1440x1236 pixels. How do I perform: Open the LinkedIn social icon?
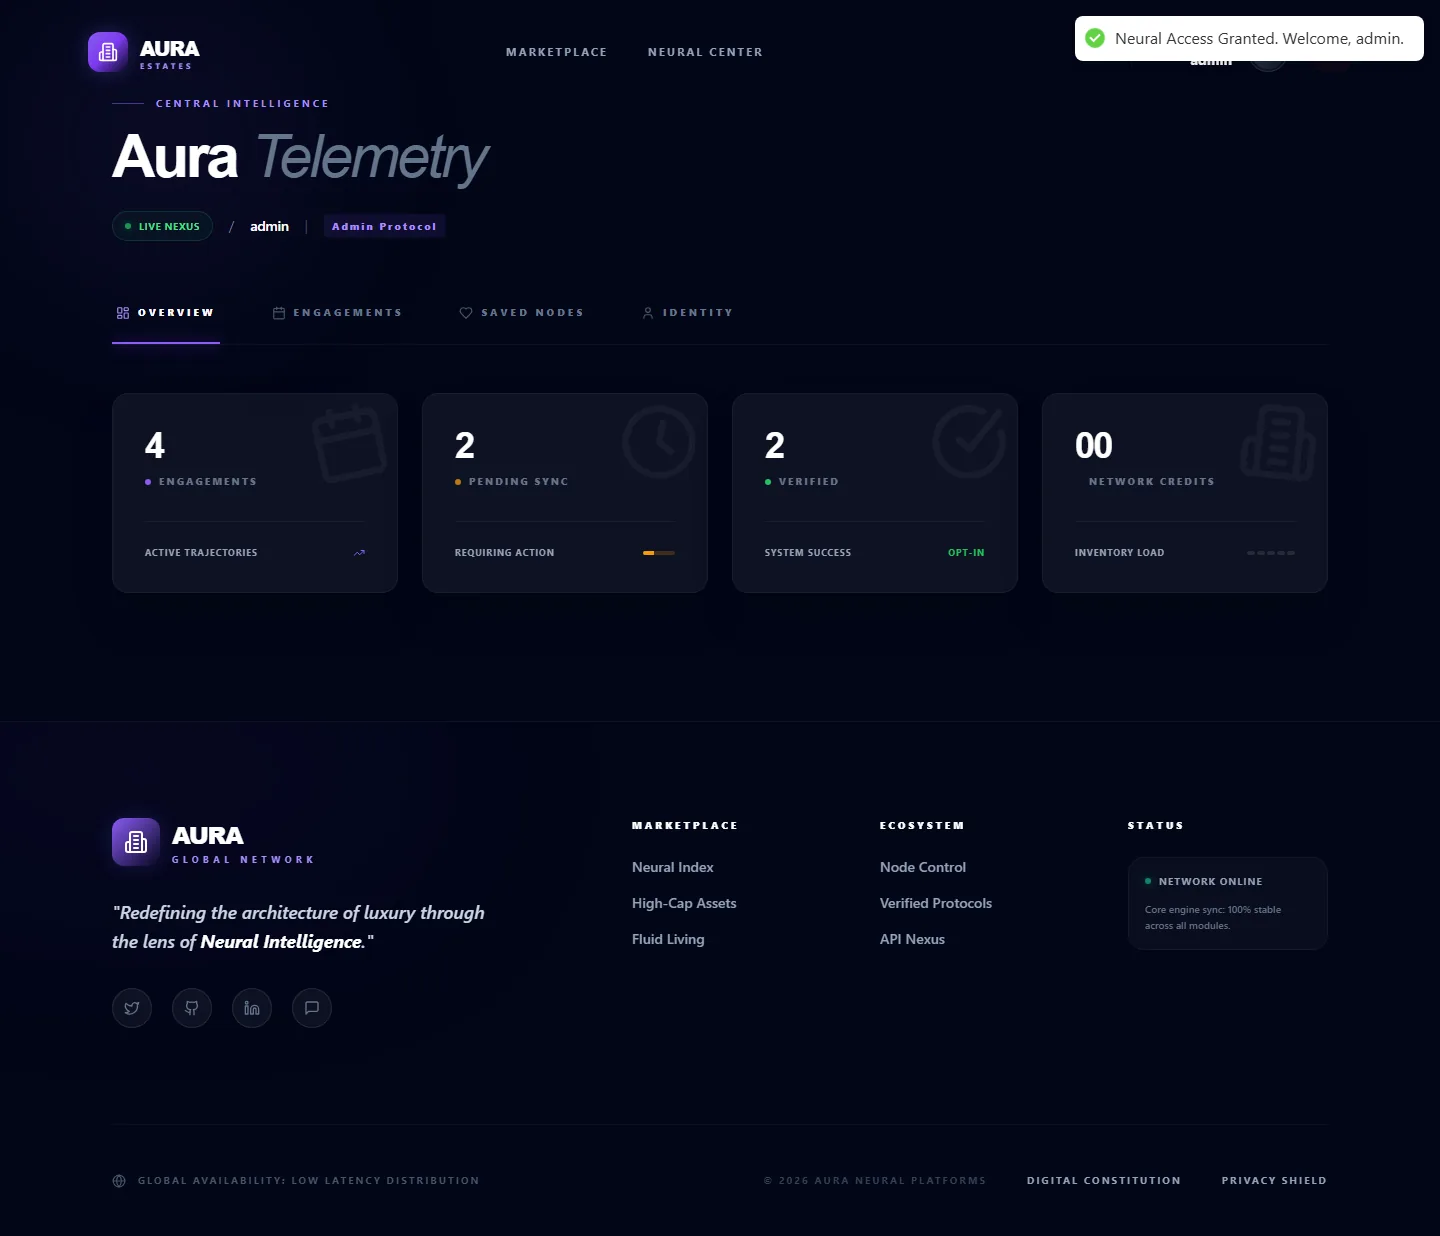(252, 1008)
